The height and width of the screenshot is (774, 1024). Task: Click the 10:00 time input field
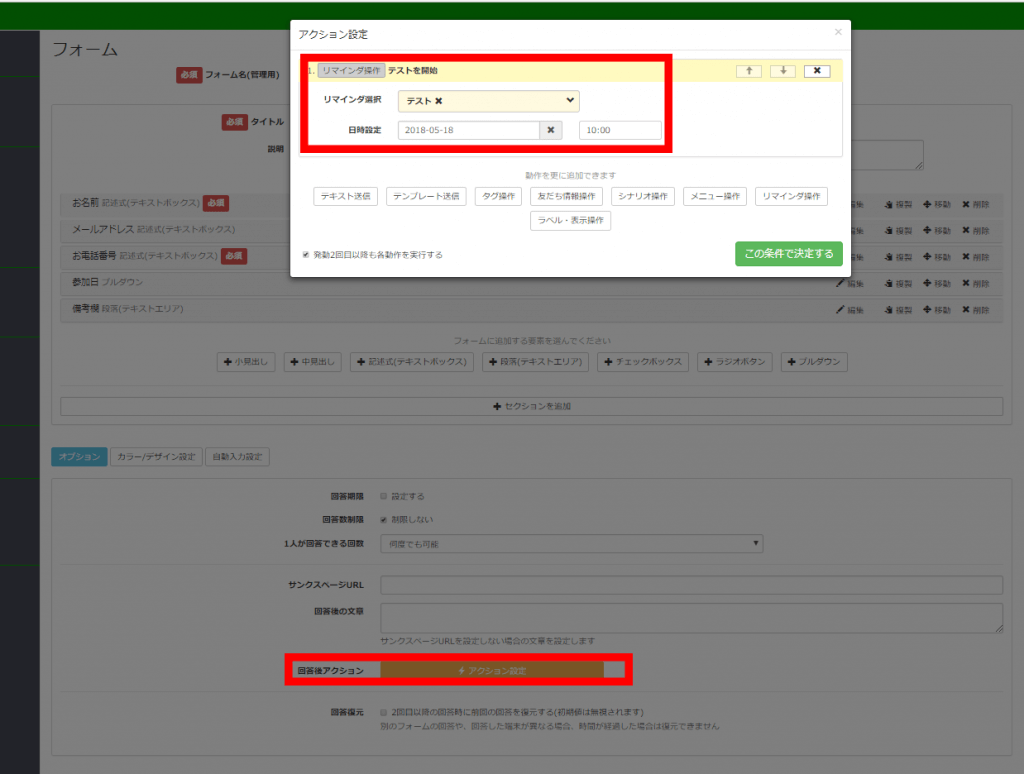tap(620, 130)
